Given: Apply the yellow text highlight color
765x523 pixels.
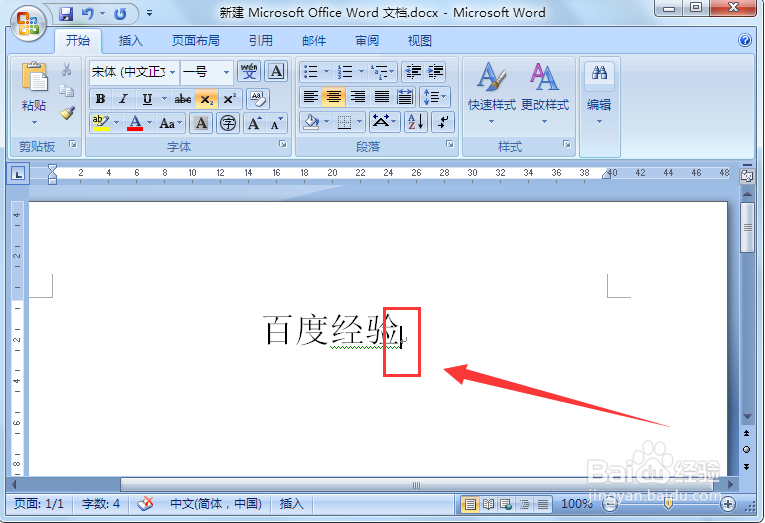Looking at the screenshot, I should (x=101, y=123).
